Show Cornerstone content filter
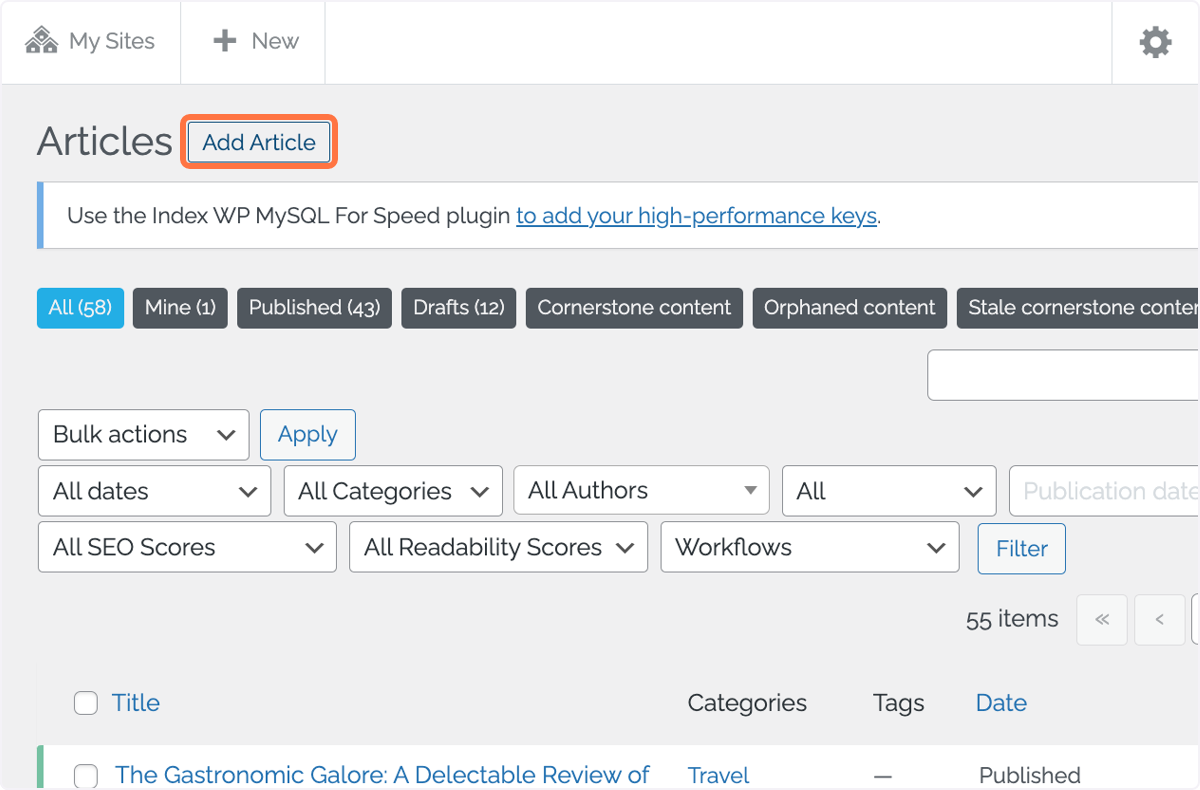 click(634, 308)
